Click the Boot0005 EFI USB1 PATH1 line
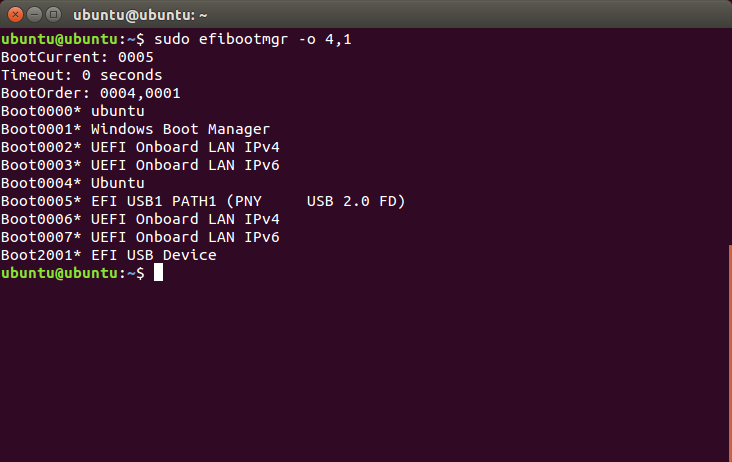The image size is (732, 462). [x=203, y=201]
